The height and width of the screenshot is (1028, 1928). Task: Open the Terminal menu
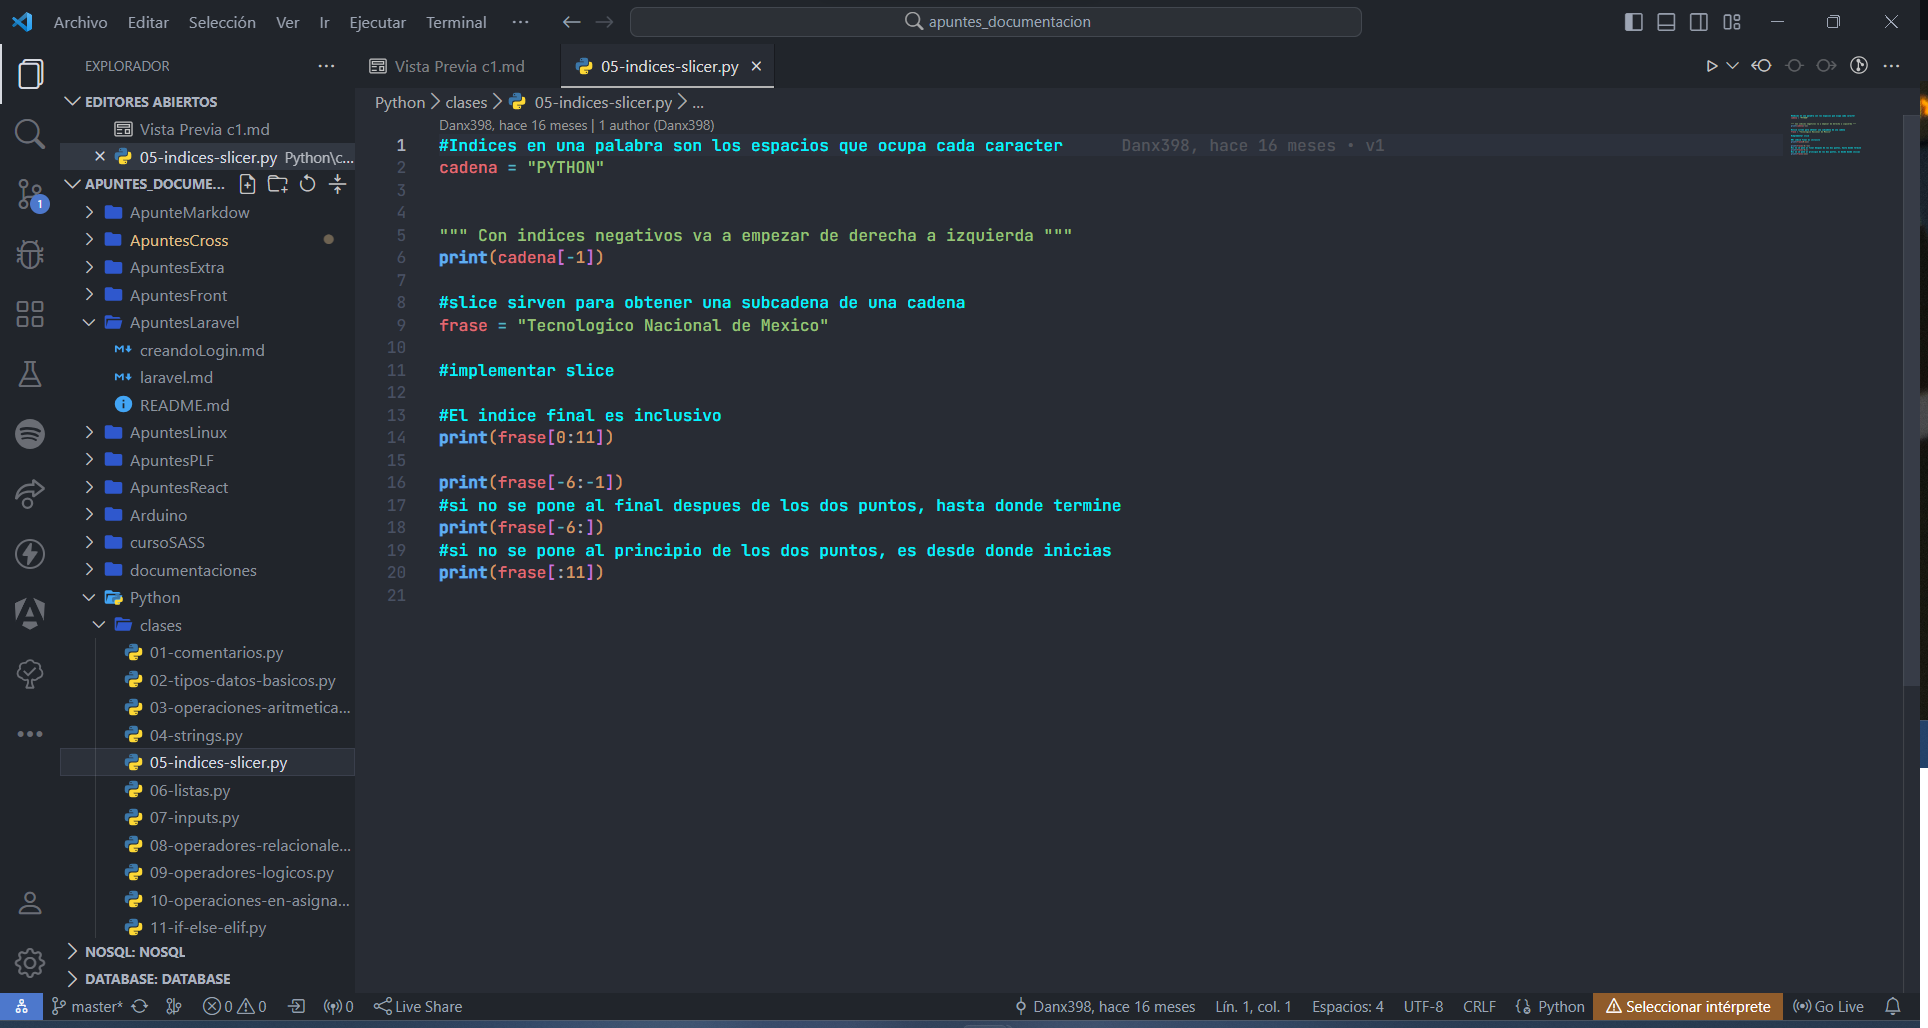pyautogui.click(x=456, y=22)
